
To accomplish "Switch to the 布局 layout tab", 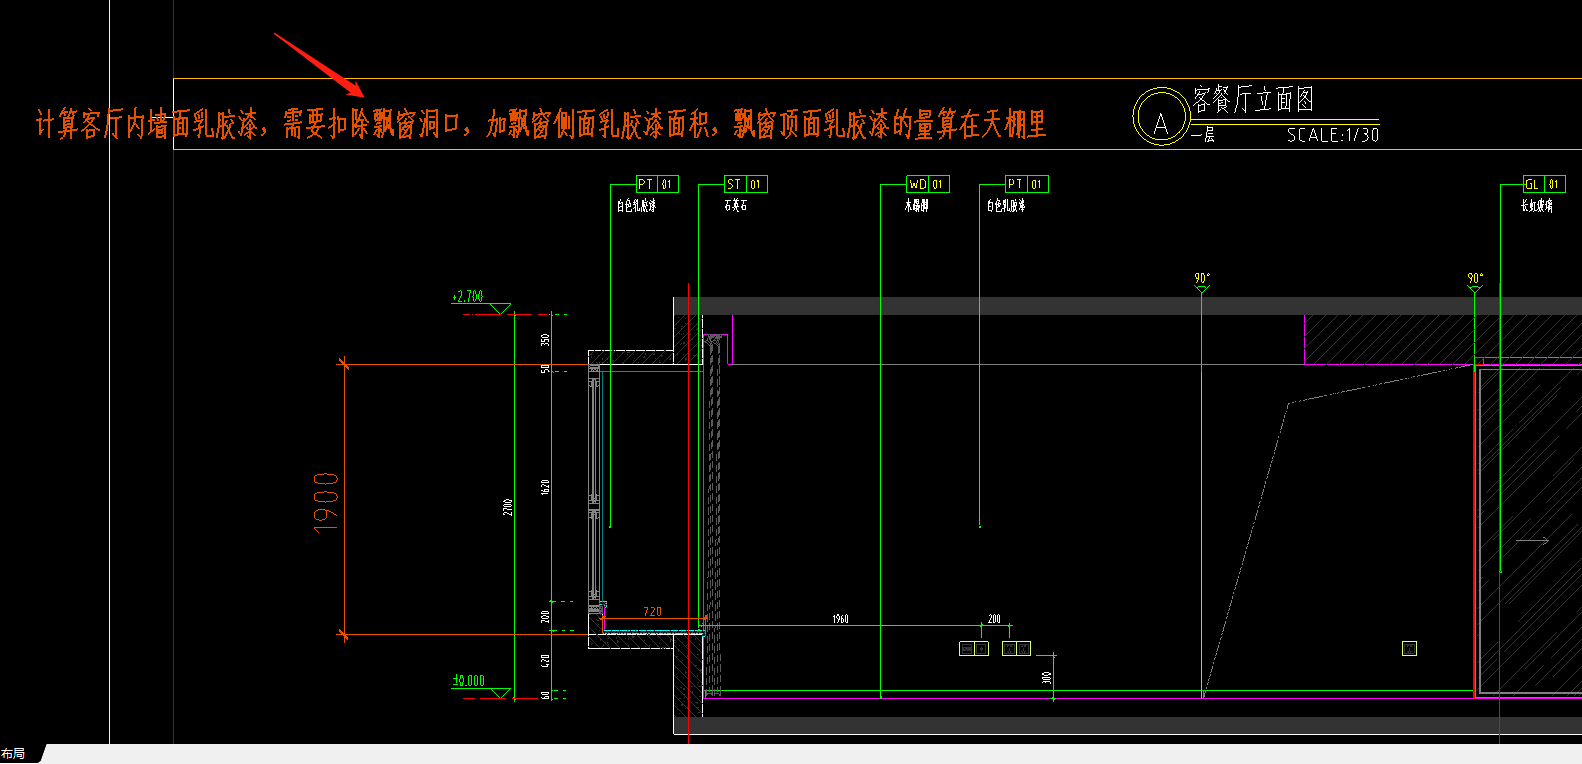I will tap(13, 754).
